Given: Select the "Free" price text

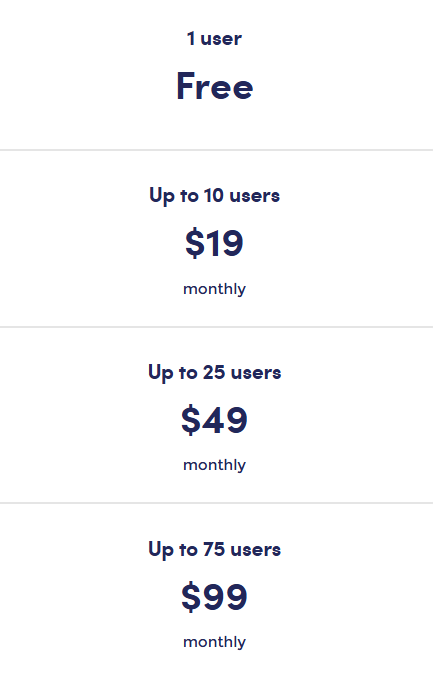Looking at the screenshot, I should coord(215,86).
